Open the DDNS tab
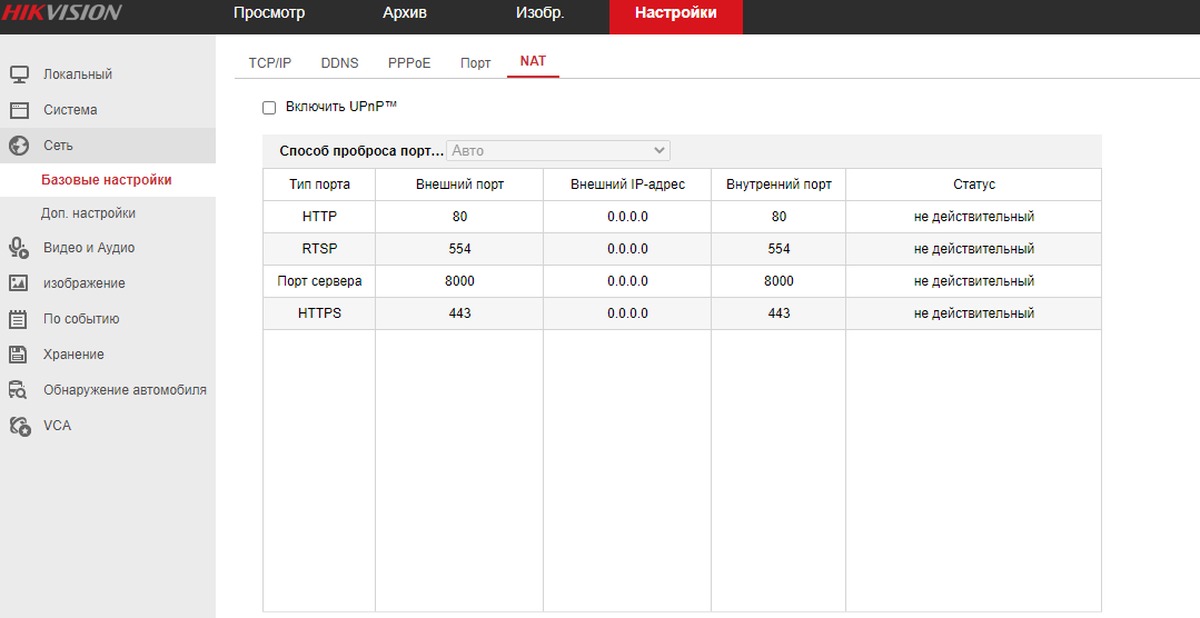This screenshot has width=1200, height=618. pos(339,63)
